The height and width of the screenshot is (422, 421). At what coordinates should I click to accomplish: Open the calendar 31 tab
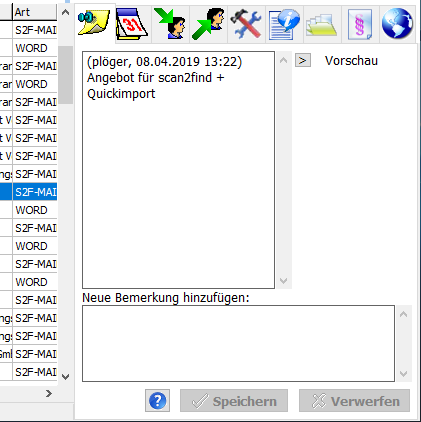tap(132, 24)
